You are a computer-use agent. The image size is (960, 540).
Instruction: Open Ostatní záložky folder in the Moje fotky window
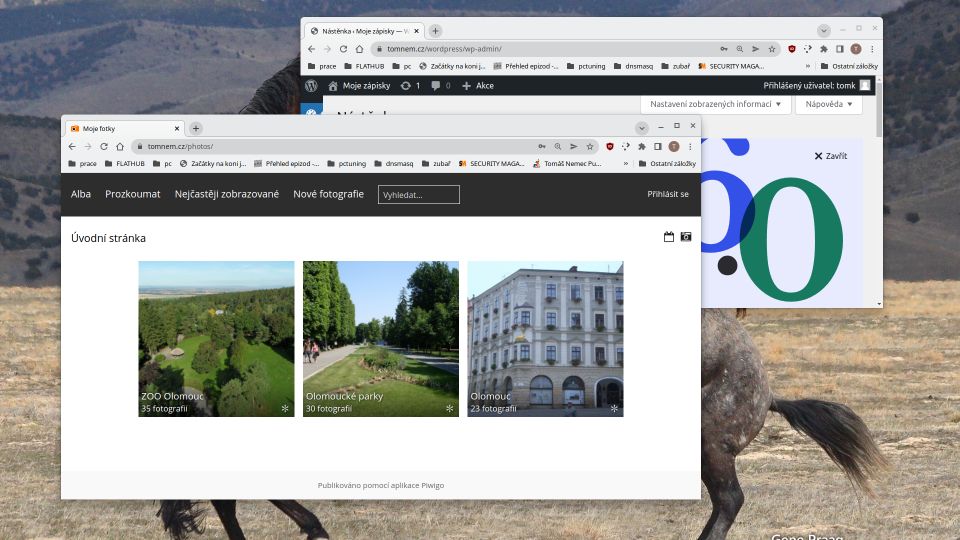[667, 163]
